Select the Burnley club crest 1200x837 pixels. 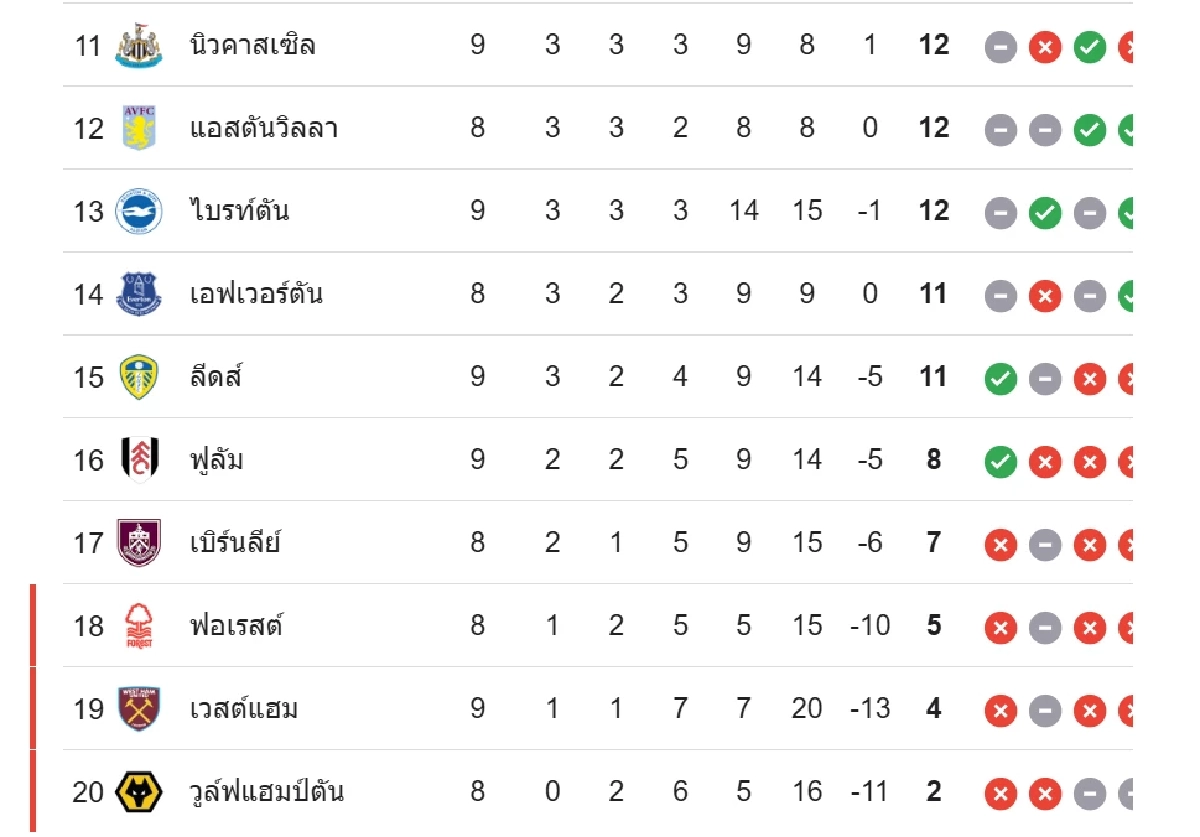click(x=138, y=543)
